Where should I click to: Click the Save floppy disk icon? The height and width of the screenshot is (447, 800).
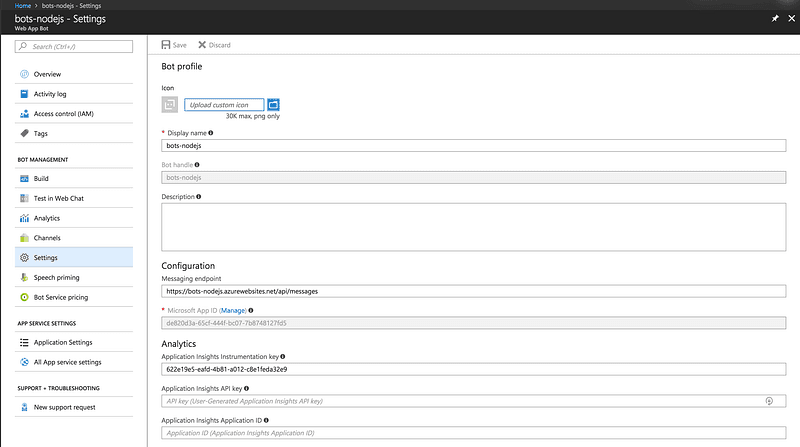tap(166, 45)
